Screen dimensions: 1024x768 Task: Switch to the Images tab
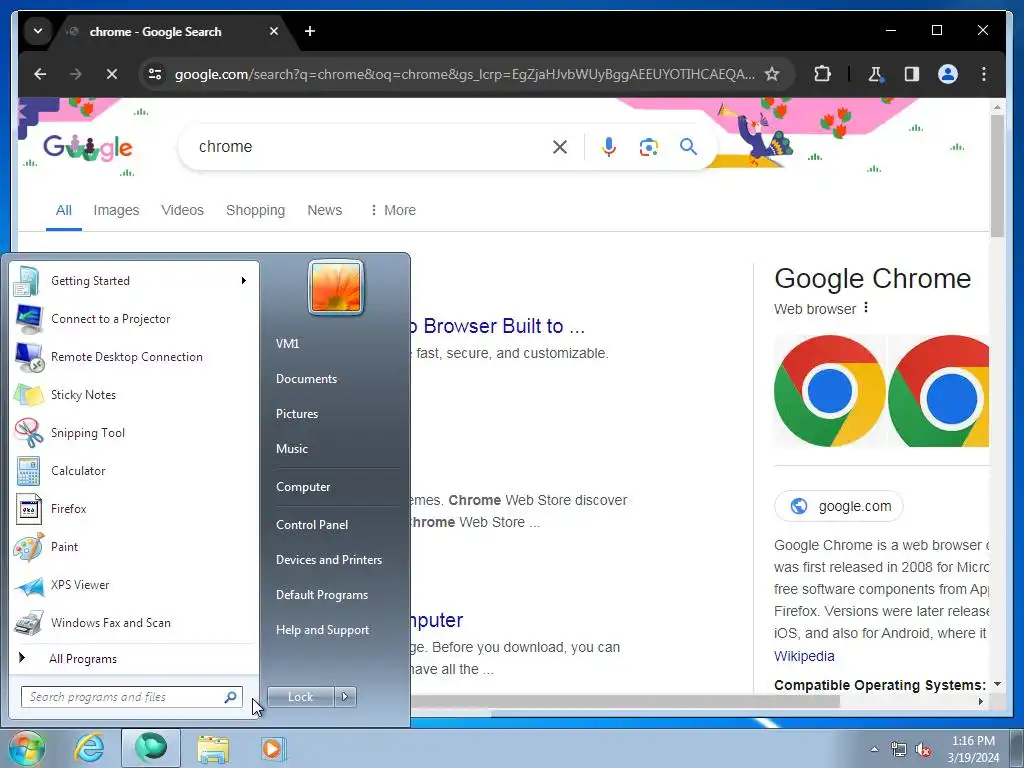tap(116, 210)
